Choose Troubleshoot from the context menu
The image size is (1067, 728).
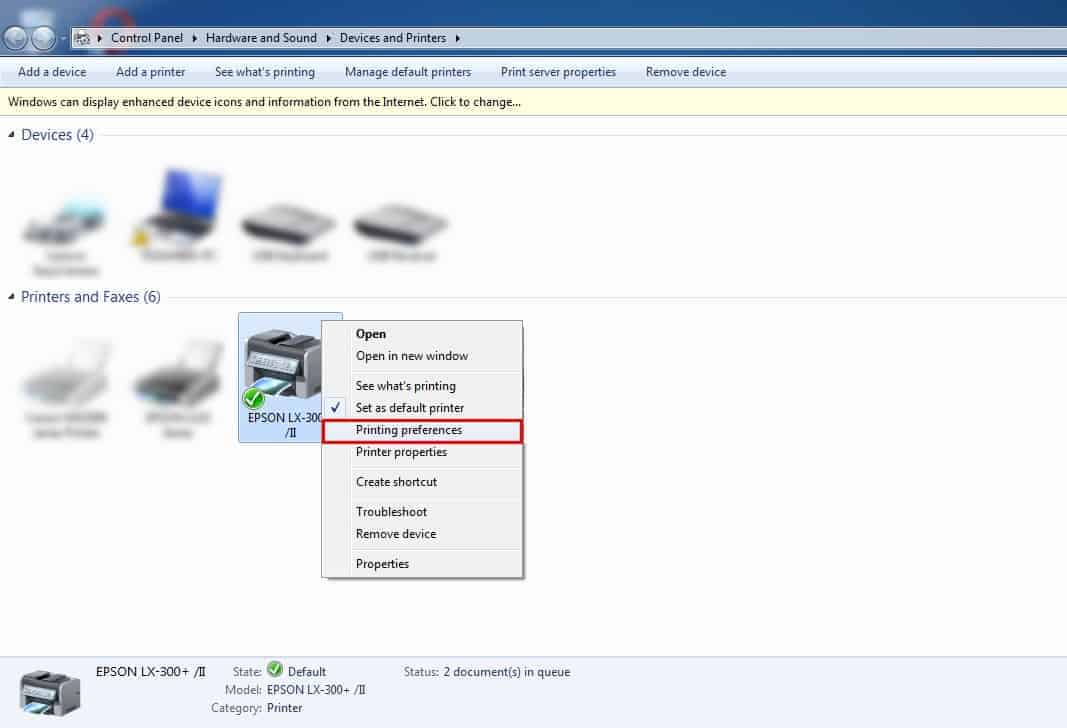pos(391,512)
